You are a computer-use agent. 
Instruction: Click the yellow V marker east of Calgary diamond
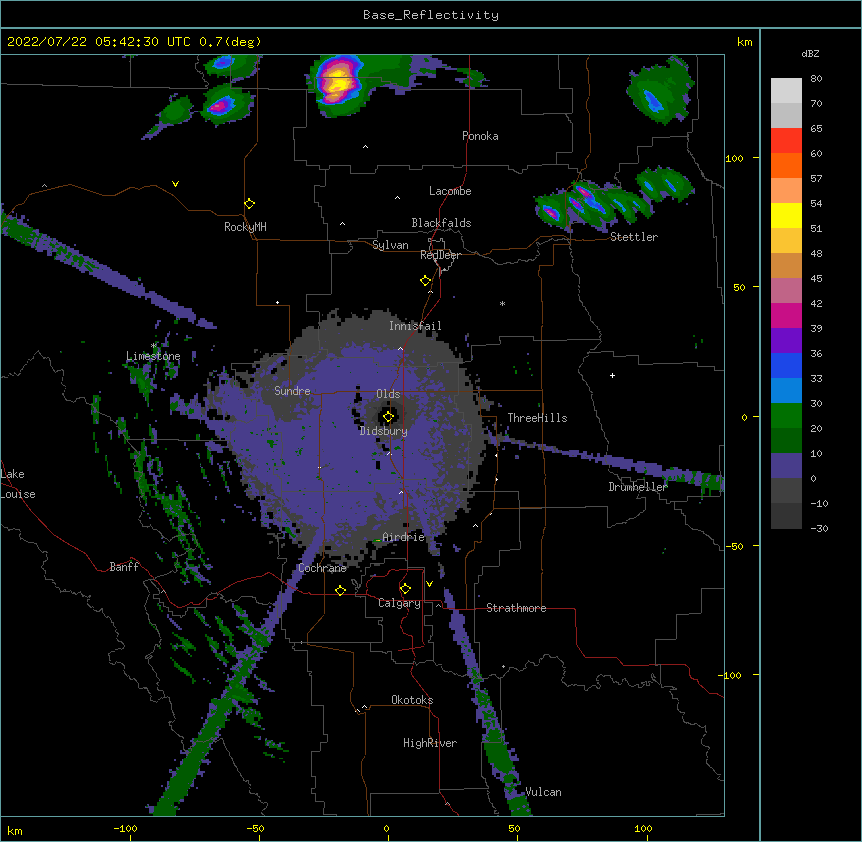coord(429,584)
